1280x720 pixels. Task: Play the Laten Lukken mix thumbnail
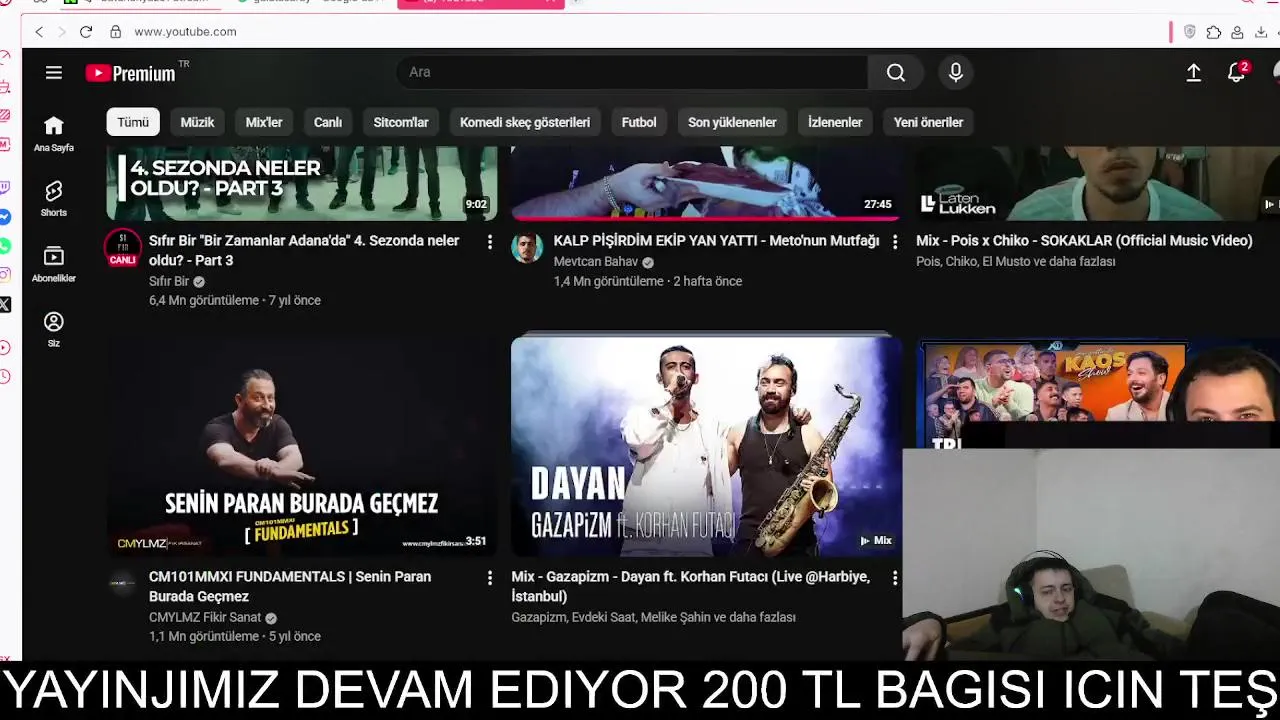(x=1097, y=183)
